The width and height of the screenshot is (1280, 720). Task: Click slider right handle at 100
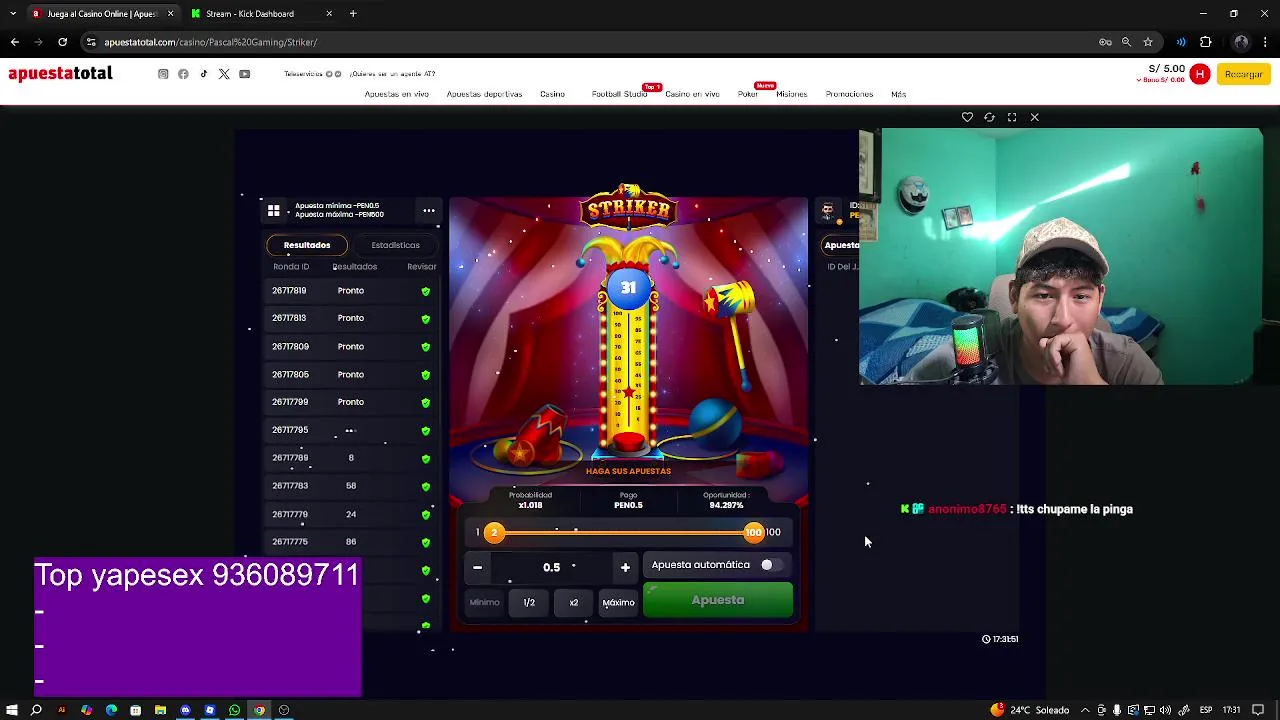click(753, 533)
